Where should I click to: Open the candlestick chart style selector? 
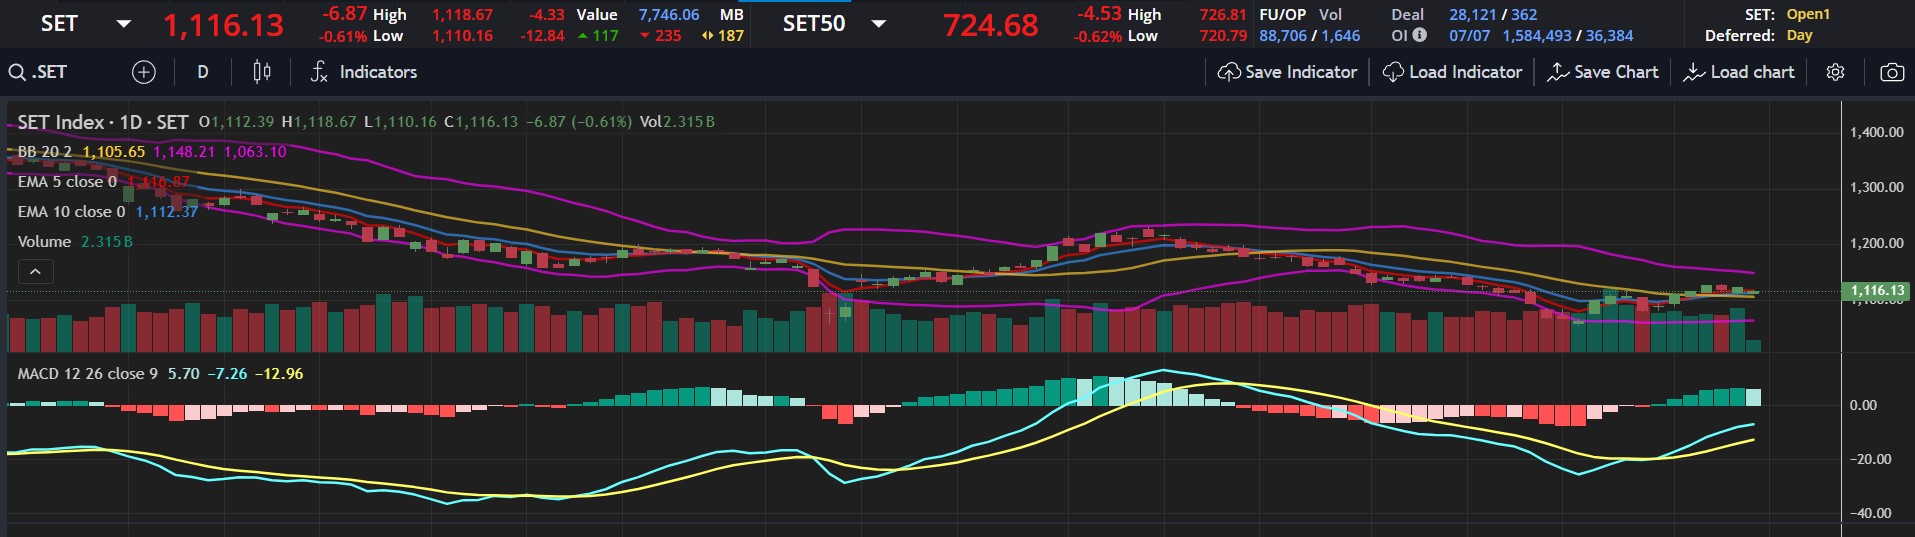(262, 72)
